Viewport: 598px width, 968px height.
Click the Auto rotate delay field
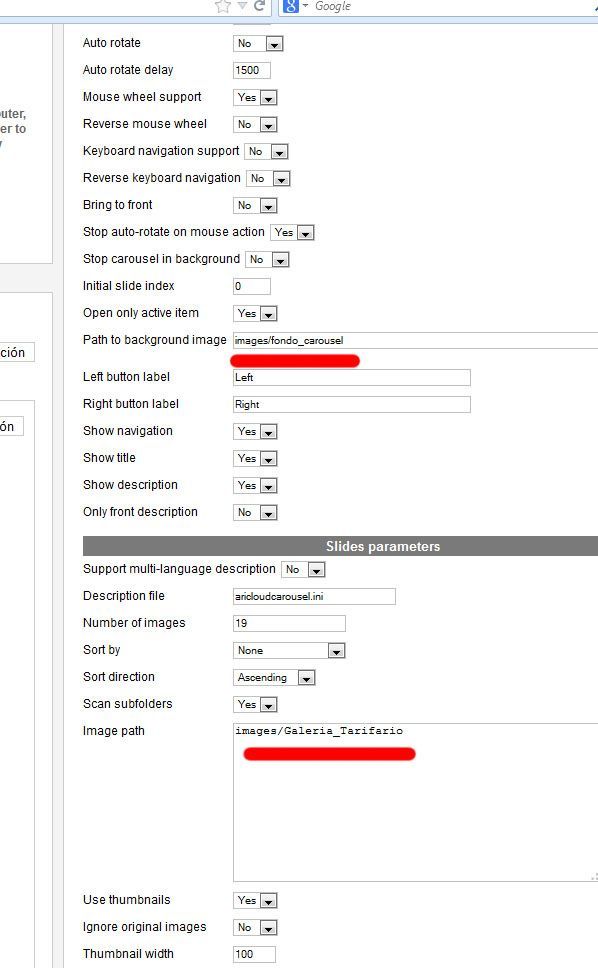click(x=252, y=70)
